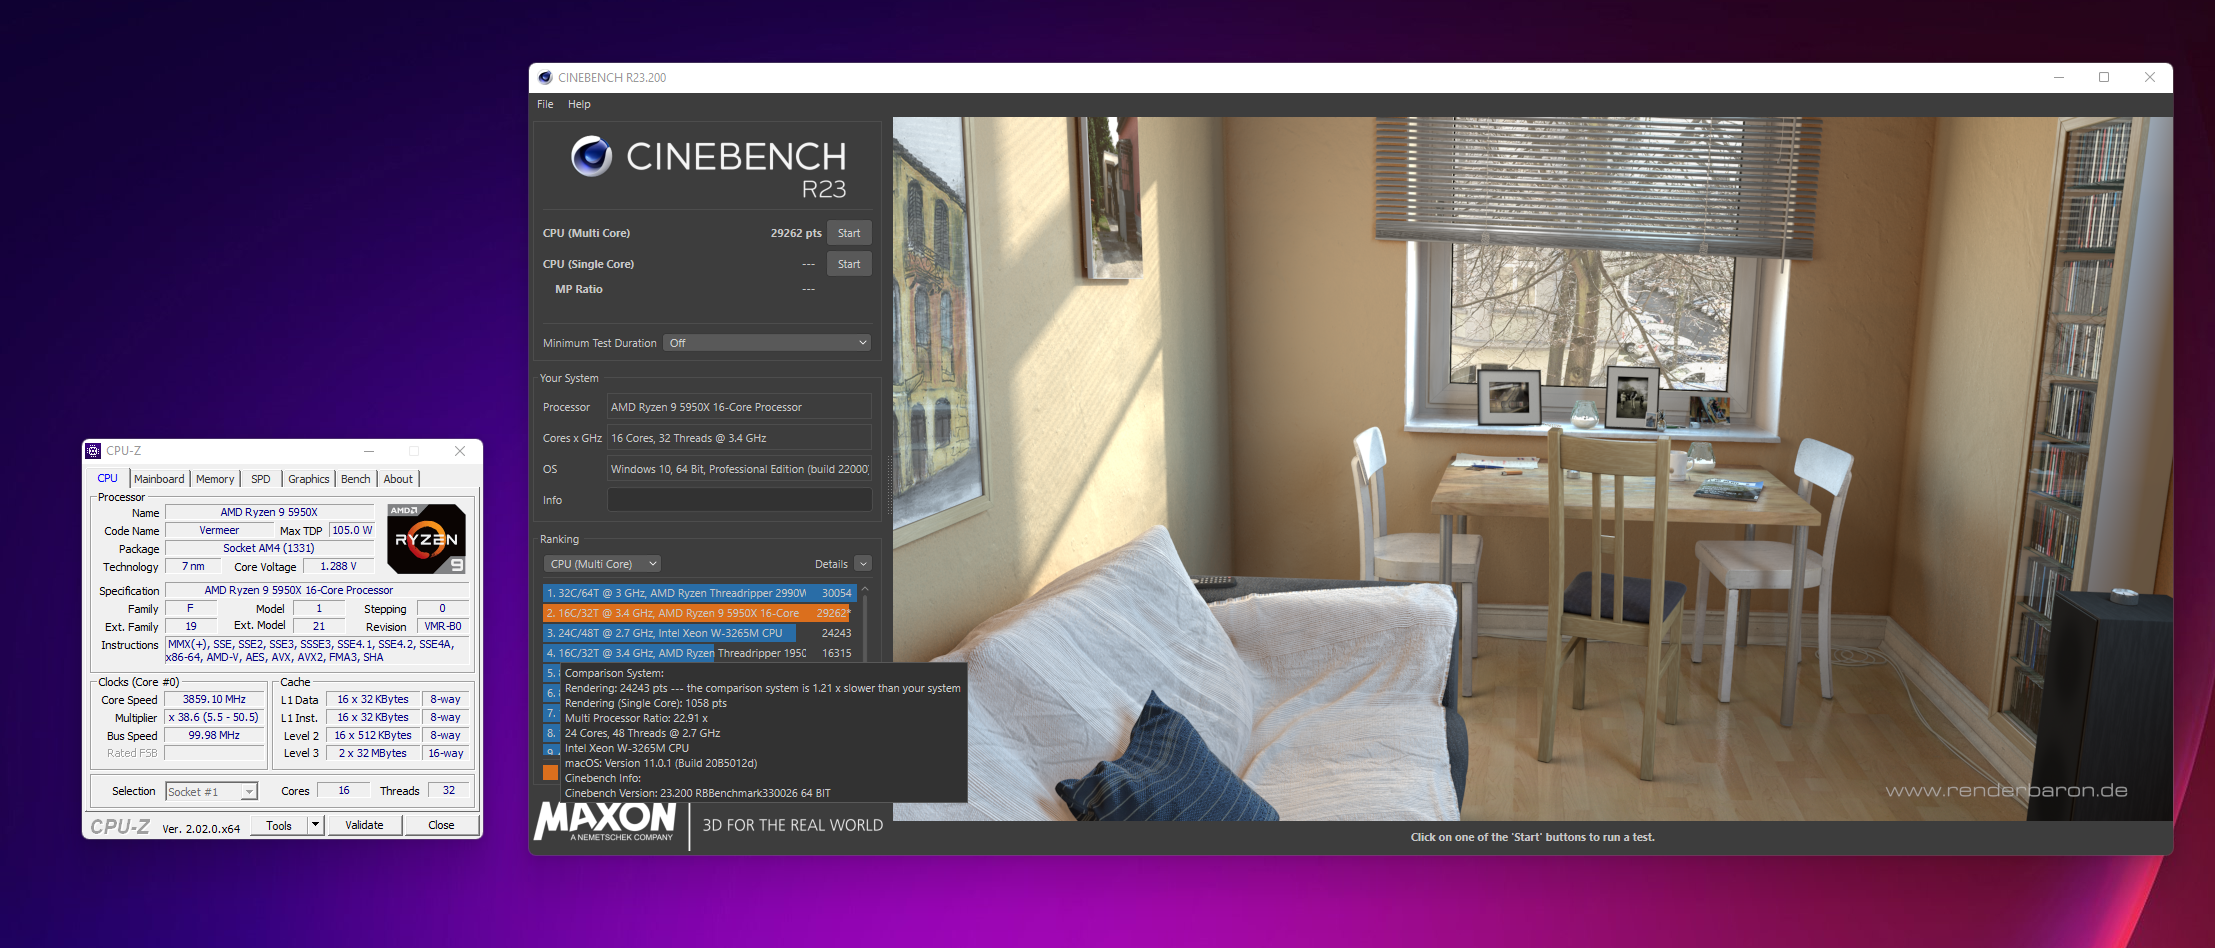Switch to the Graphics tab in CPU-Z
Viewport: 2215px width, 948px height.
tap(309, 479)
